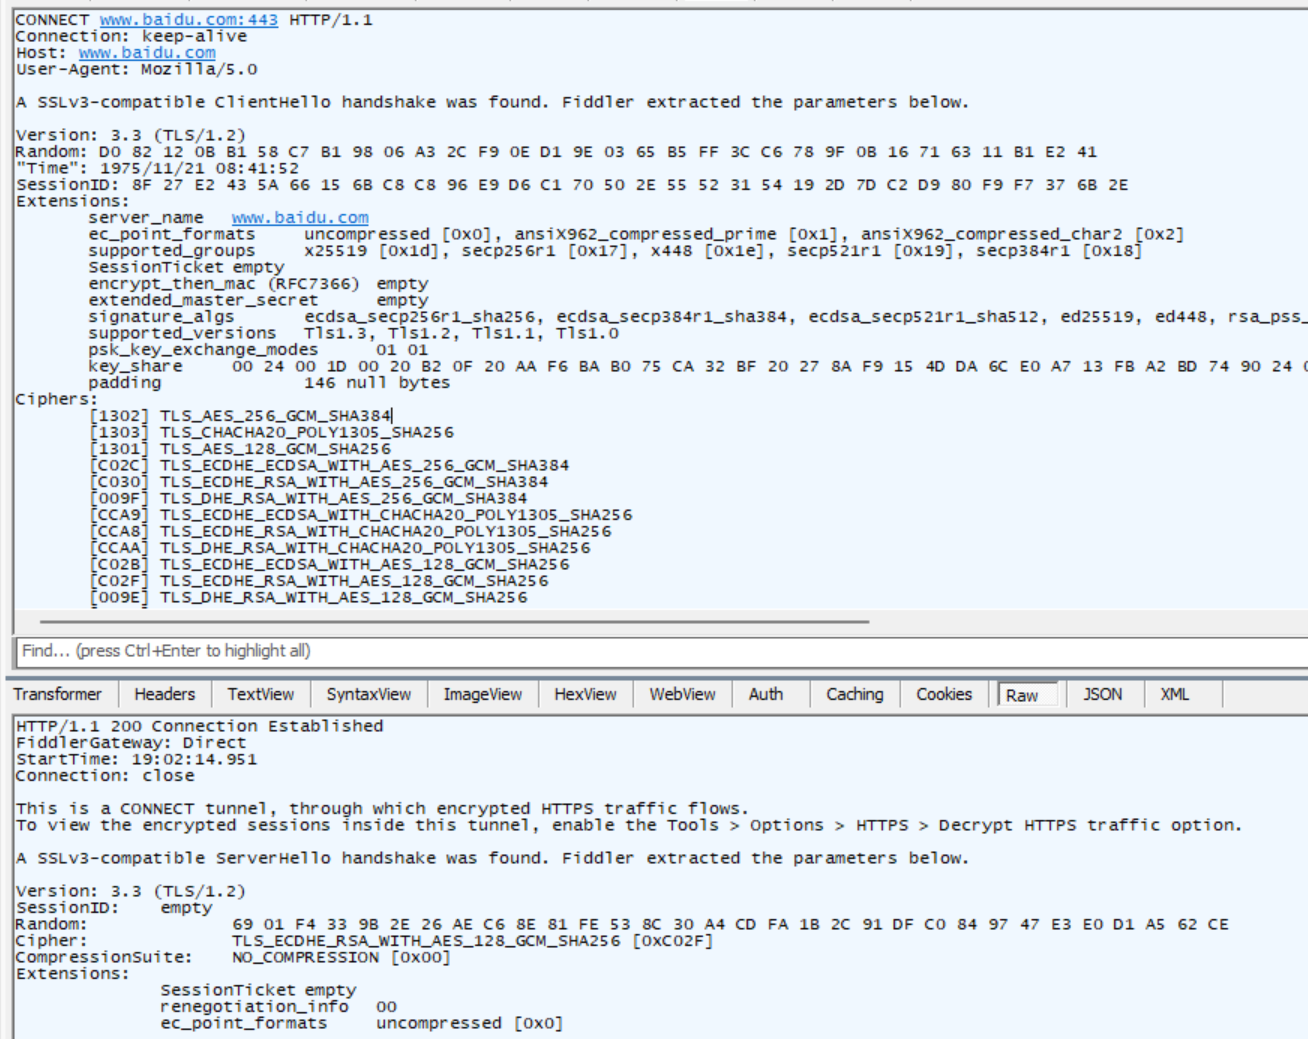Click the extended_master_secret extension row
The height and width of the screenshot is (1039, 1308).
pos(258,301)
